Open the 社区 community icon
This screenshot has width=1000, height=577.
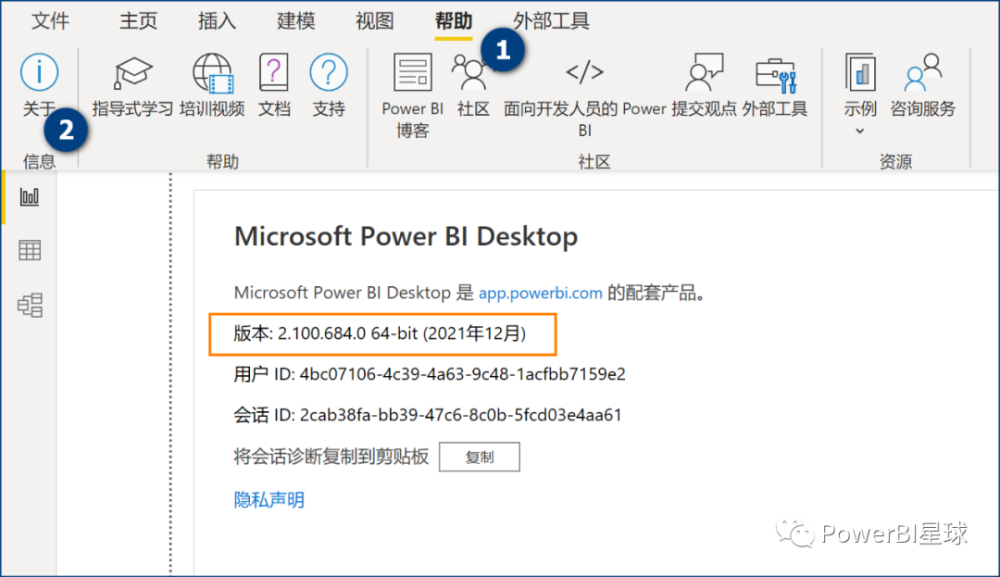point(473,73)
